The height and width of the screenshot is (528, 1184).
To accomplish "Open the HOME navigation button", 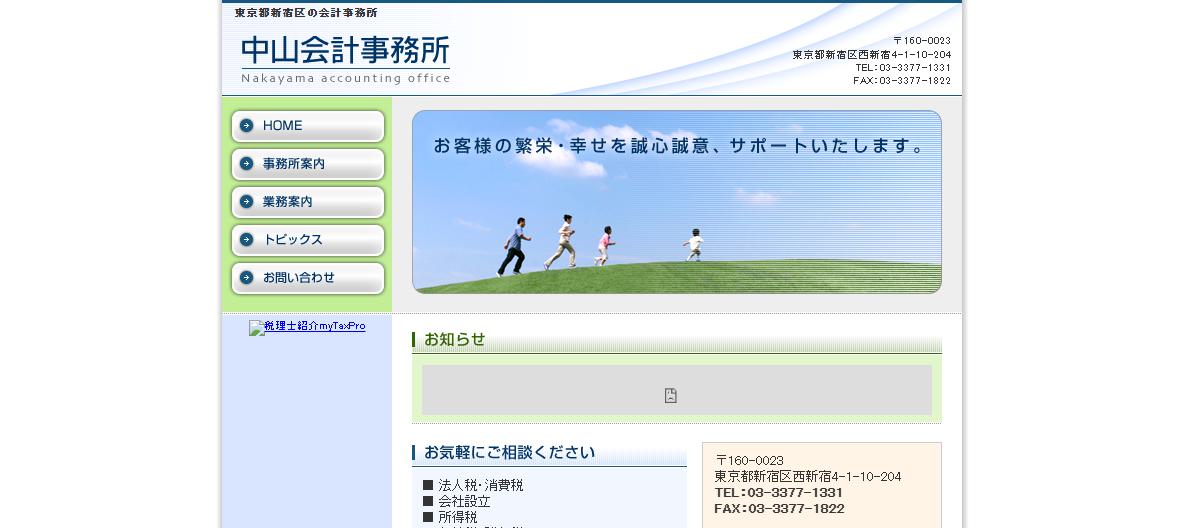I will click(308, 126).
